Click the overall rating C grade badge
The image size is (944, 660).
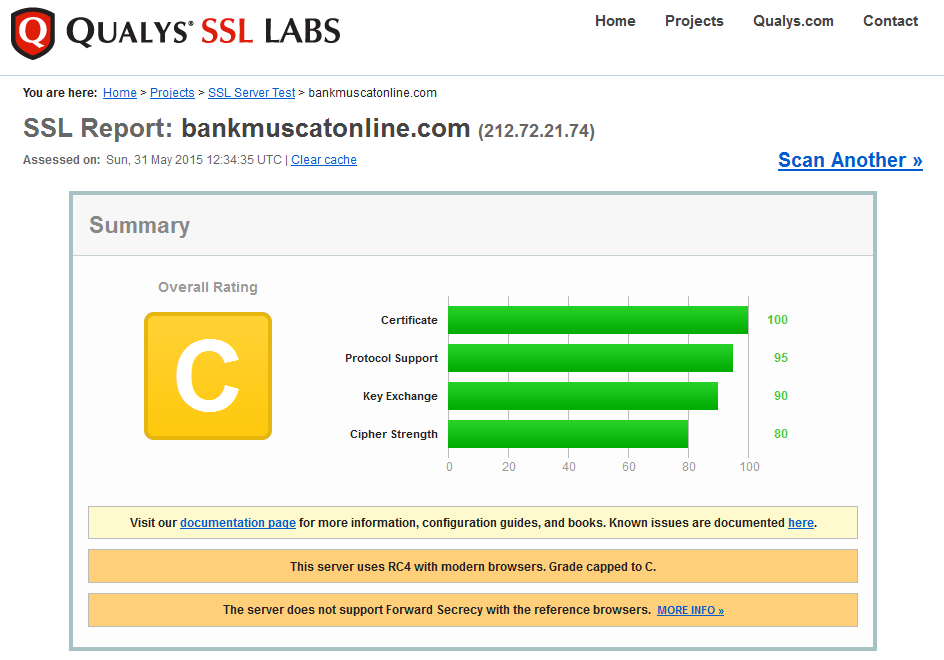point(208,376)
